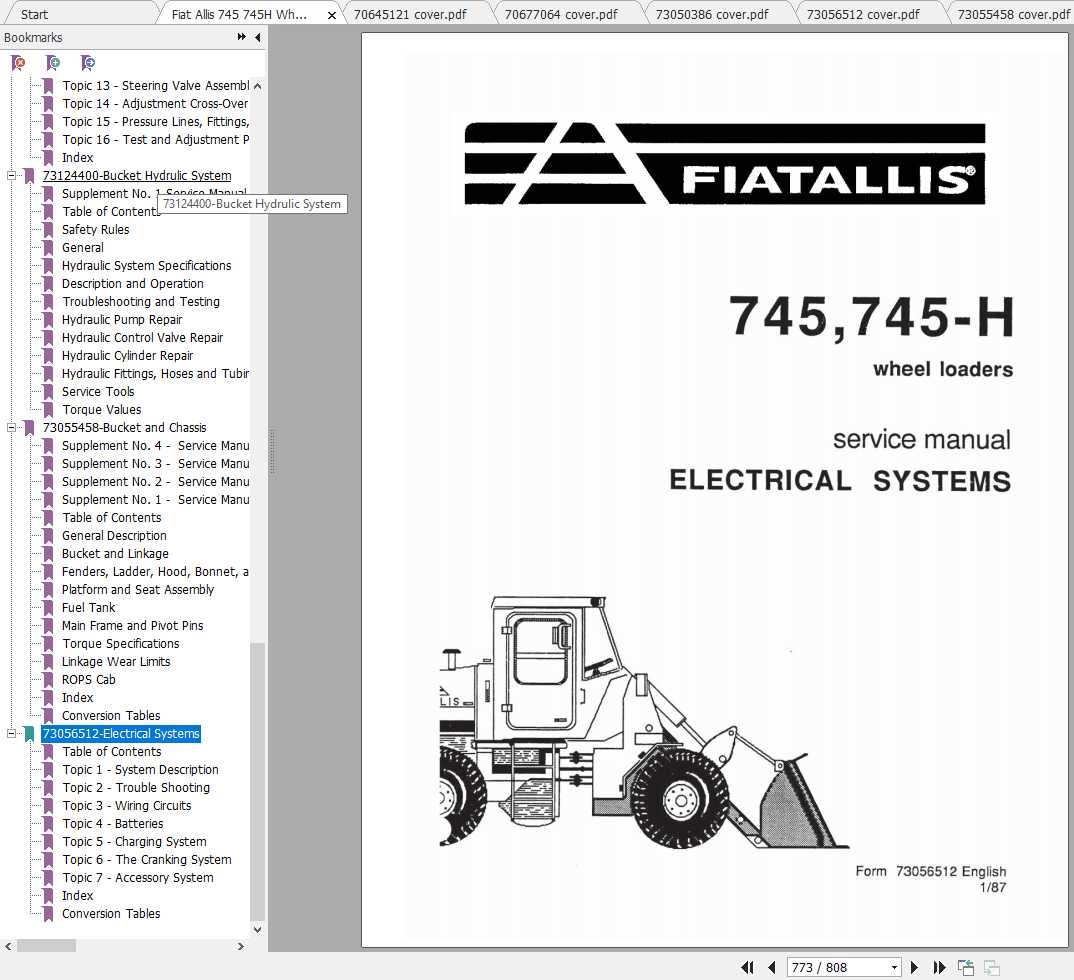Click the delete bookmark icon
The width and height of the screenshot is (1074, 980).
pyautogui.click(x=18, y=63)
